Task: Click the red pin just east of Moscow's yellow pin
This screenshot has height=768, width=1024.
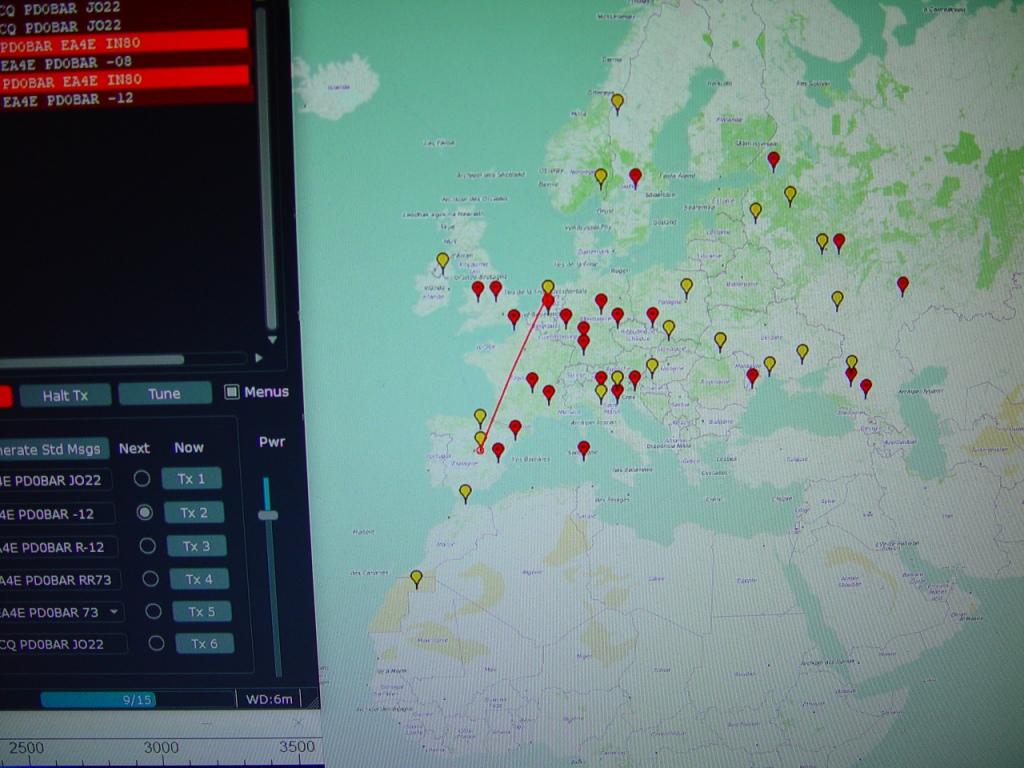Action: click(839, 243)
